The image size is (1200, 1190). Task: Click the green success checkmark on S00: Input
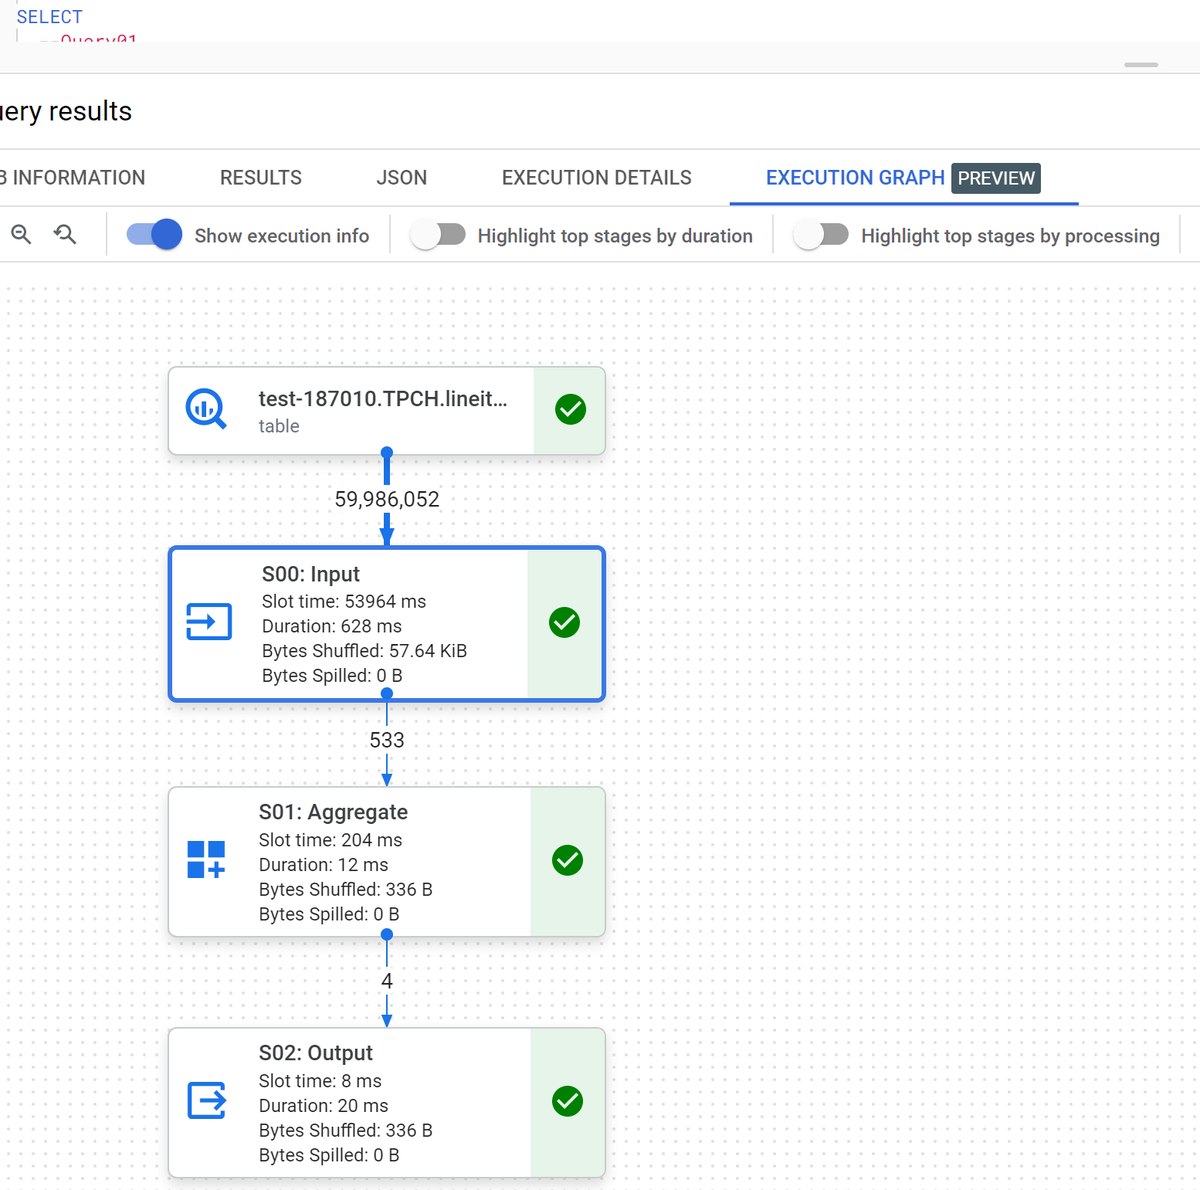tap(563, 623)
